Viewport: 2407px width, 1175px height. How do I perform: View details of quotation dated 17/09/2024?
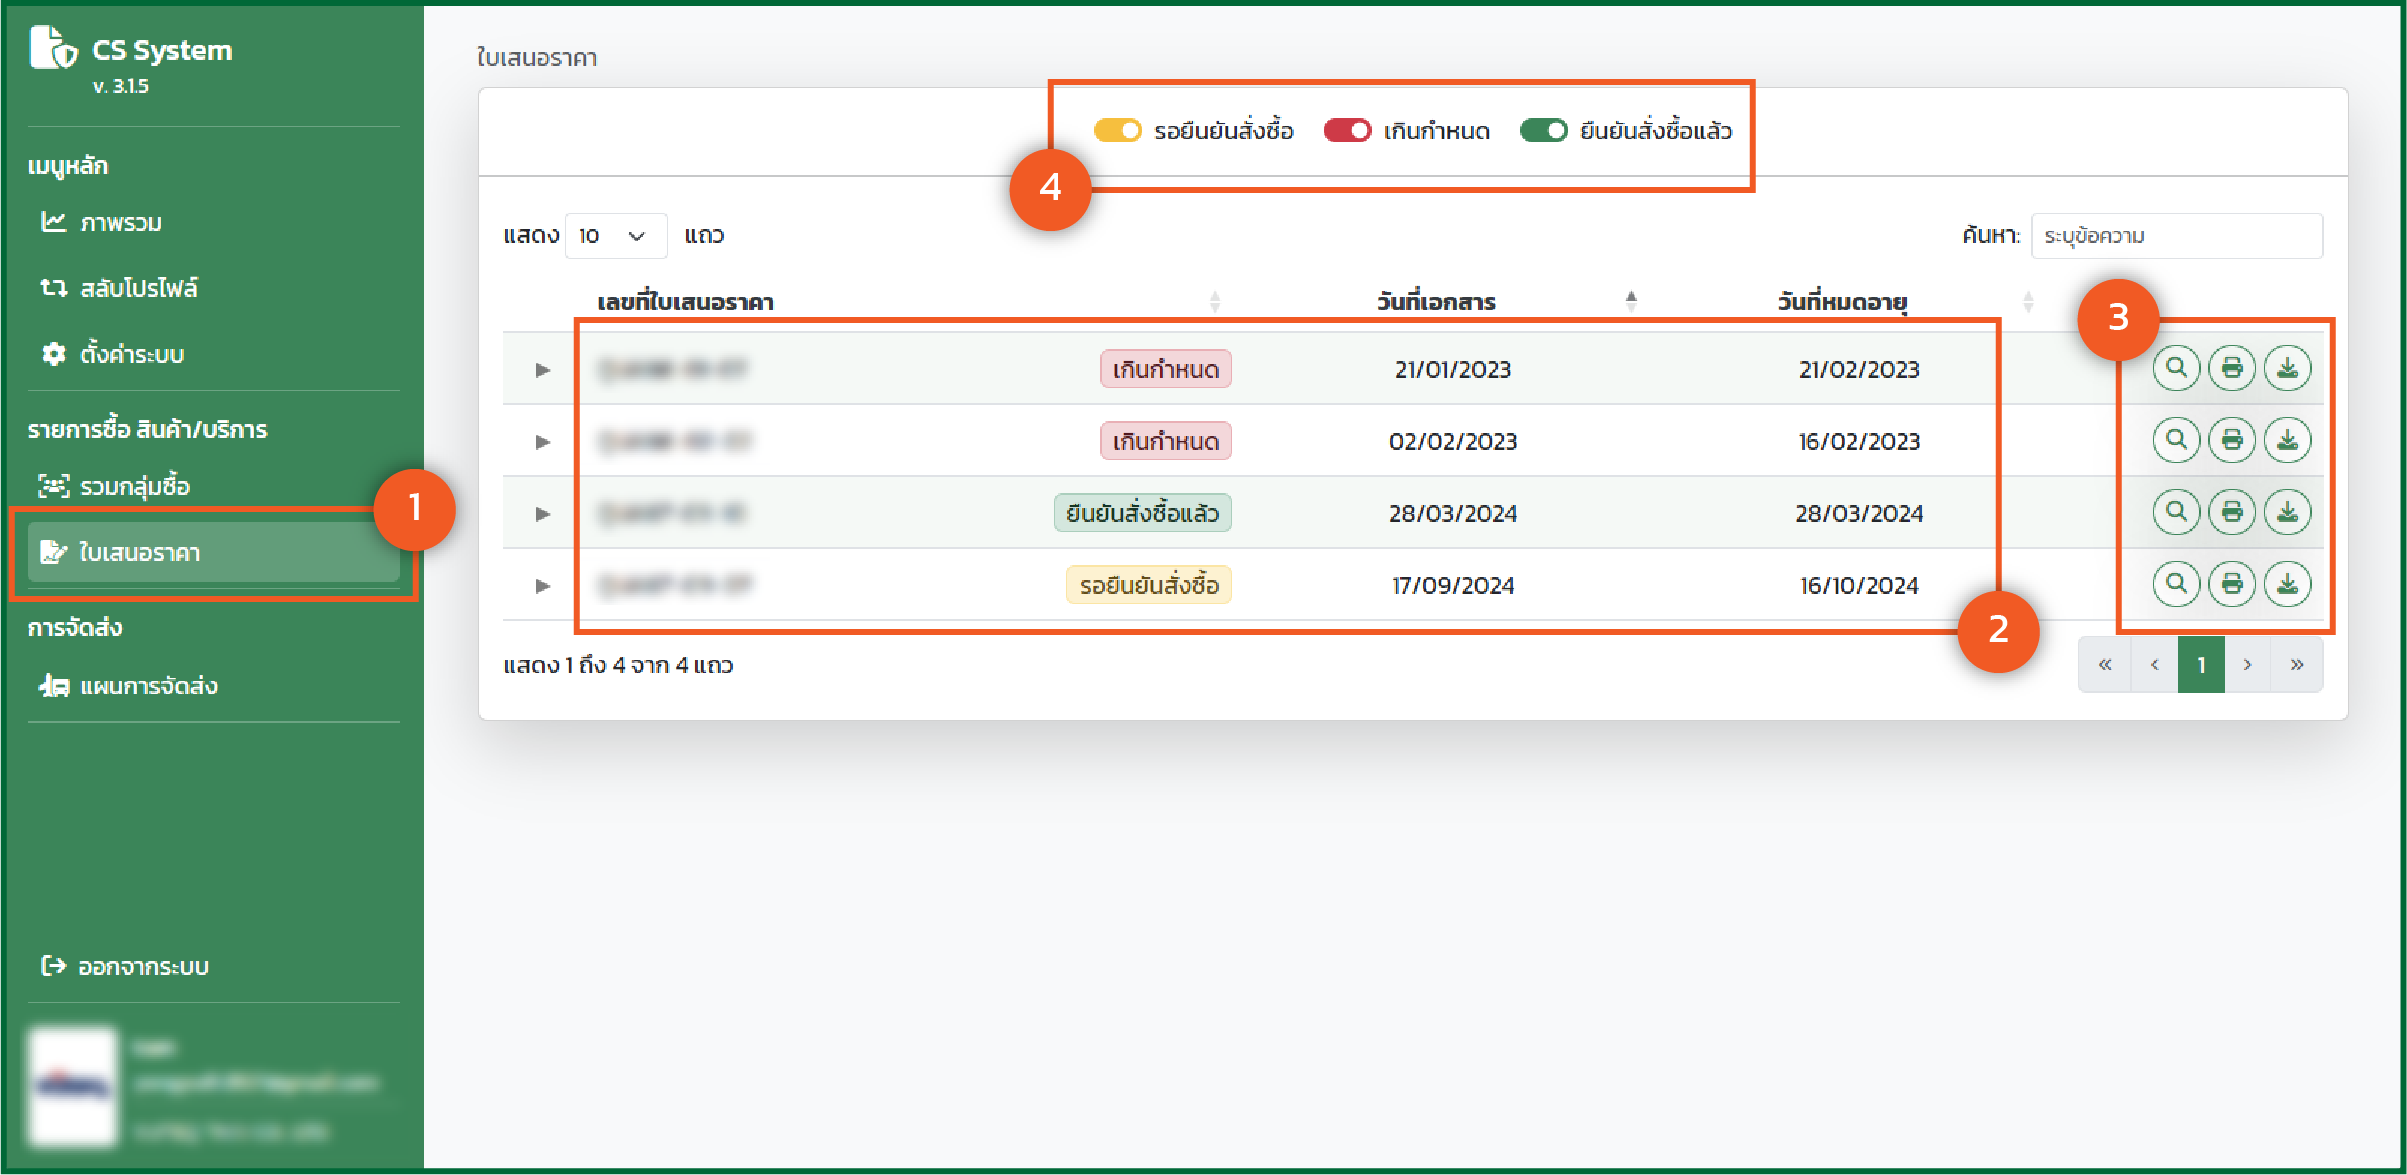[2175, 584]
